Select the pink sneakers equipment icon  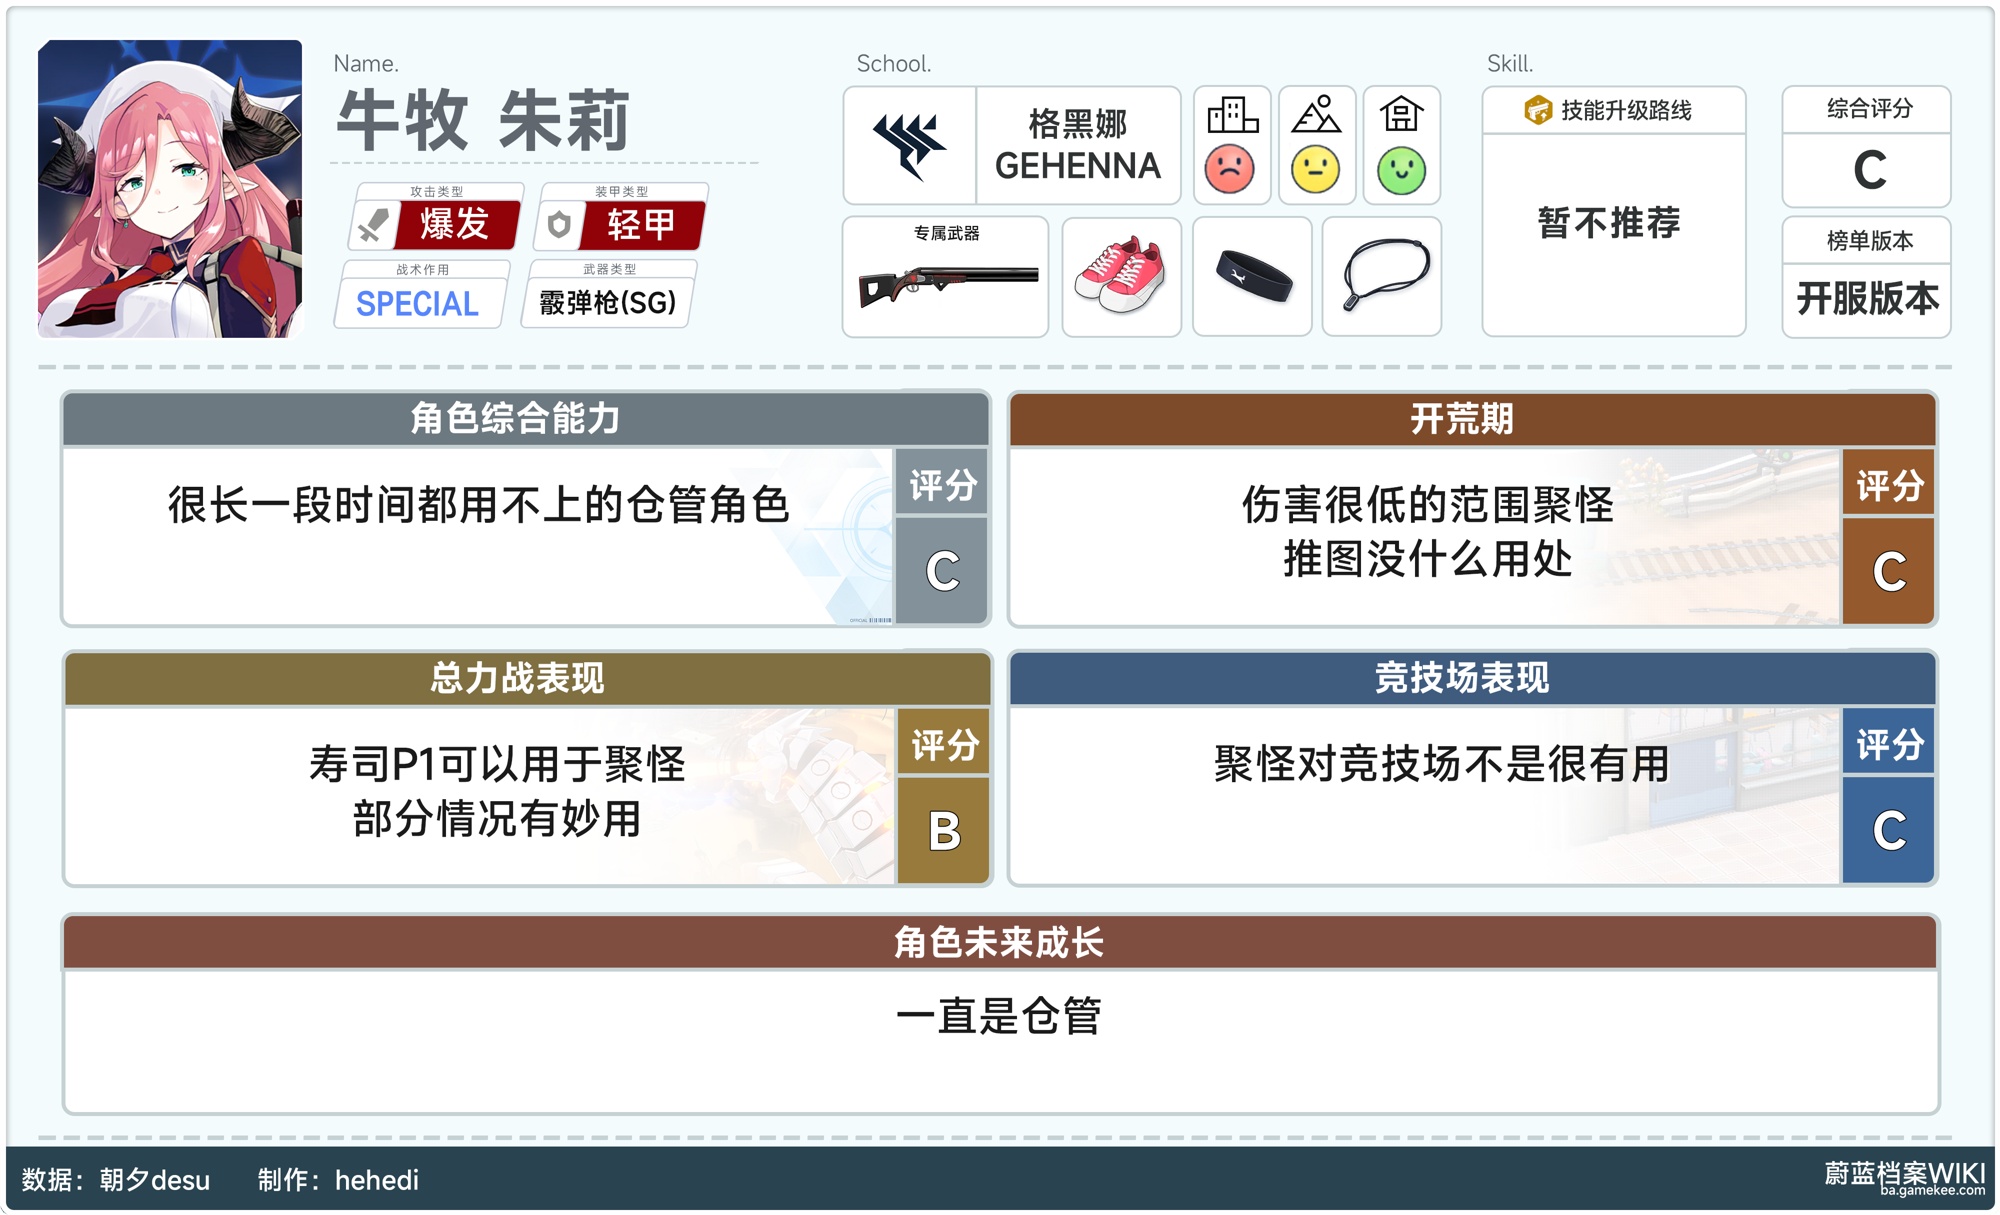pyautogui.click(x=1121, y=277)
